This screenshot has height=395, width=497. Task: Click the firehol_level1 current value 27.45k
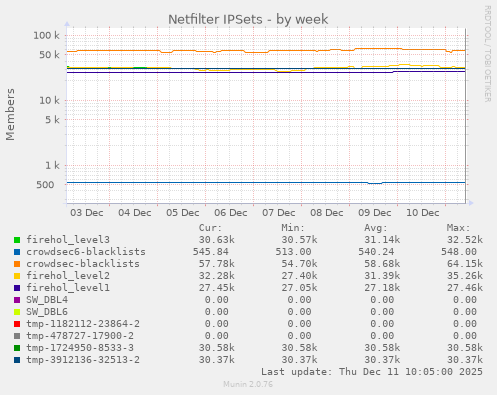click(x=217, y=288)
